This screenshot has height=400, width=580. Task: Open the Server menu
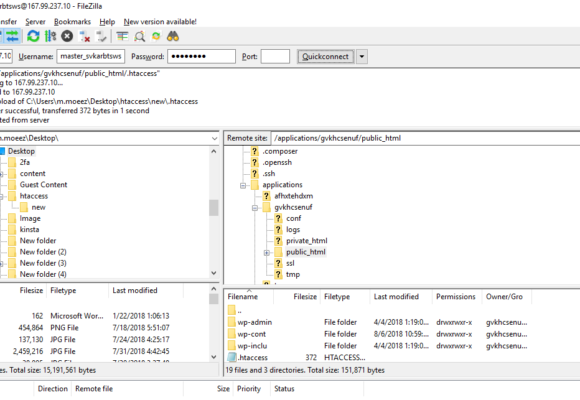35,22
